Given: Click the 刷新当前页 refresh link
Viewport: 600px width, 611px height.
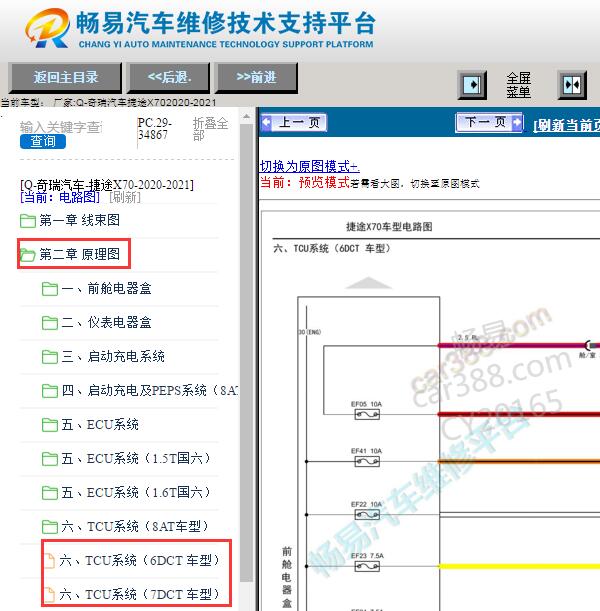Looking at the screenshot, I should click(566, 125).
